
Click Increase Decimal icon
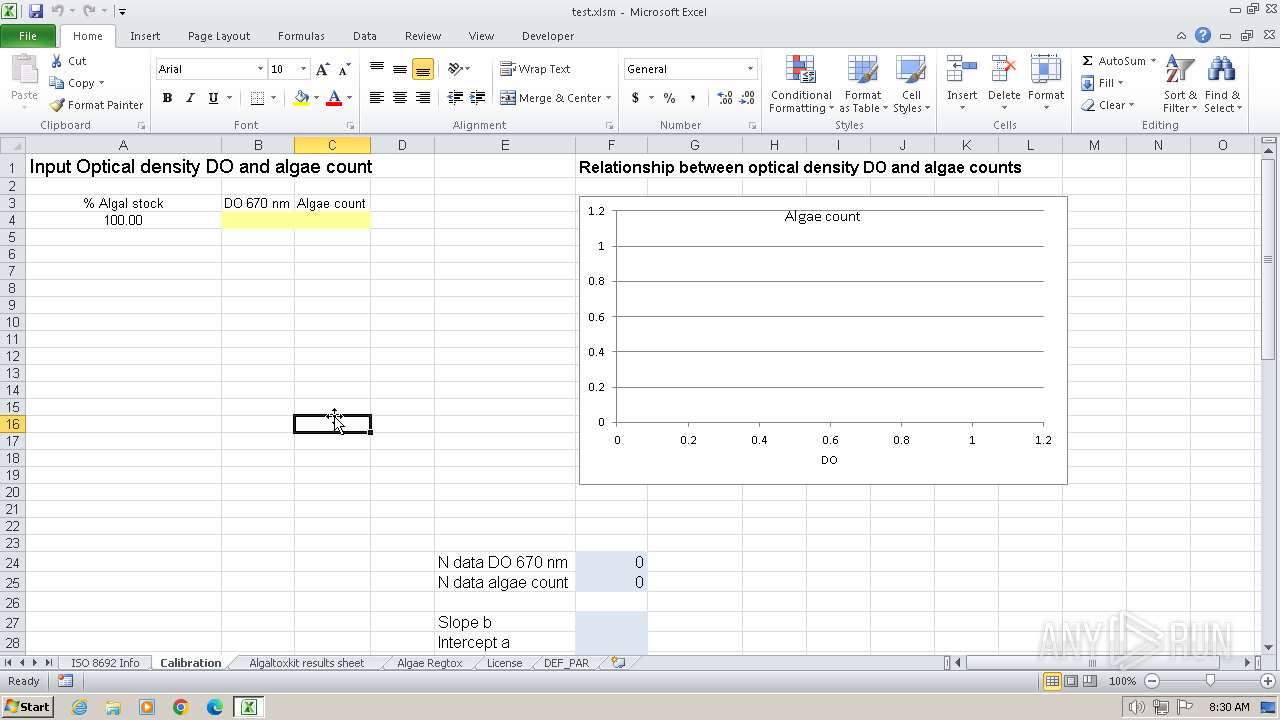725,98
